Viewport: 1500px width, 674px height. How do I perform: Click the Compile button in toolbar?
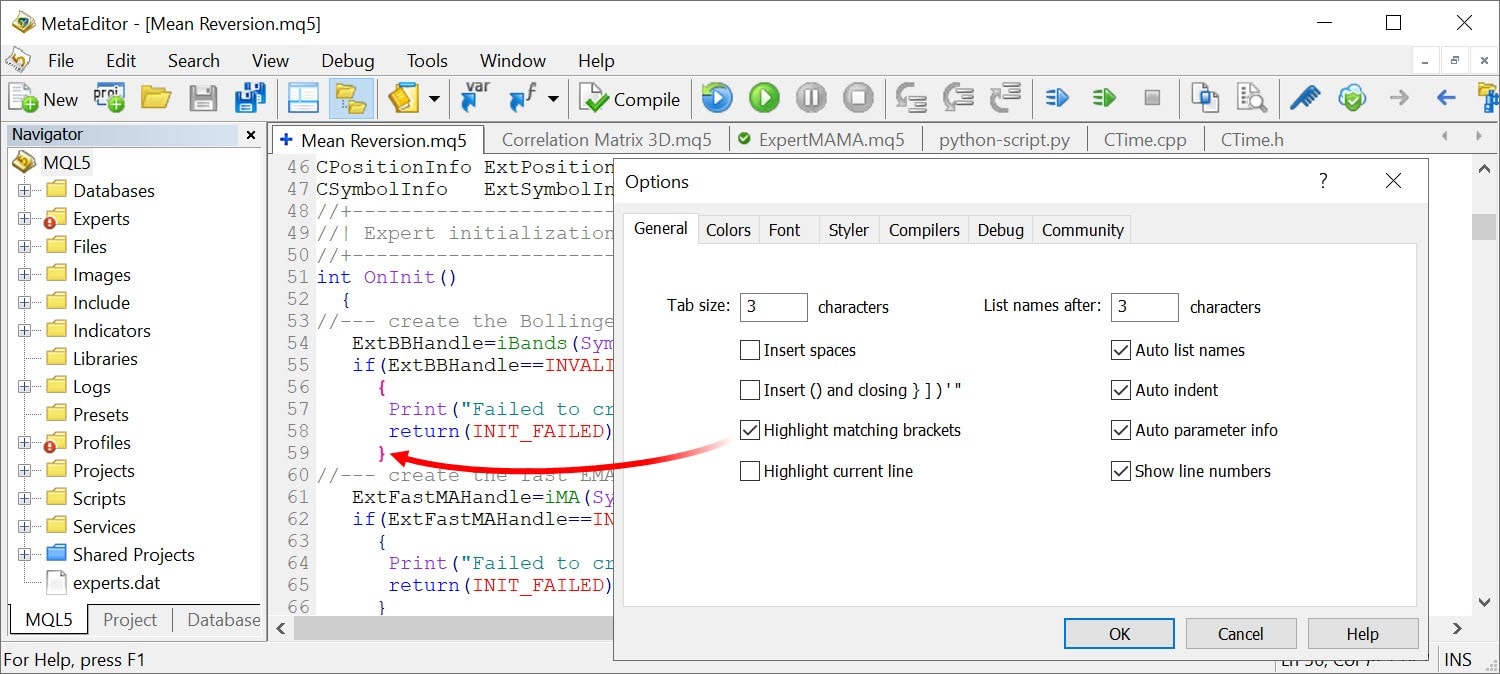(632, 99)
